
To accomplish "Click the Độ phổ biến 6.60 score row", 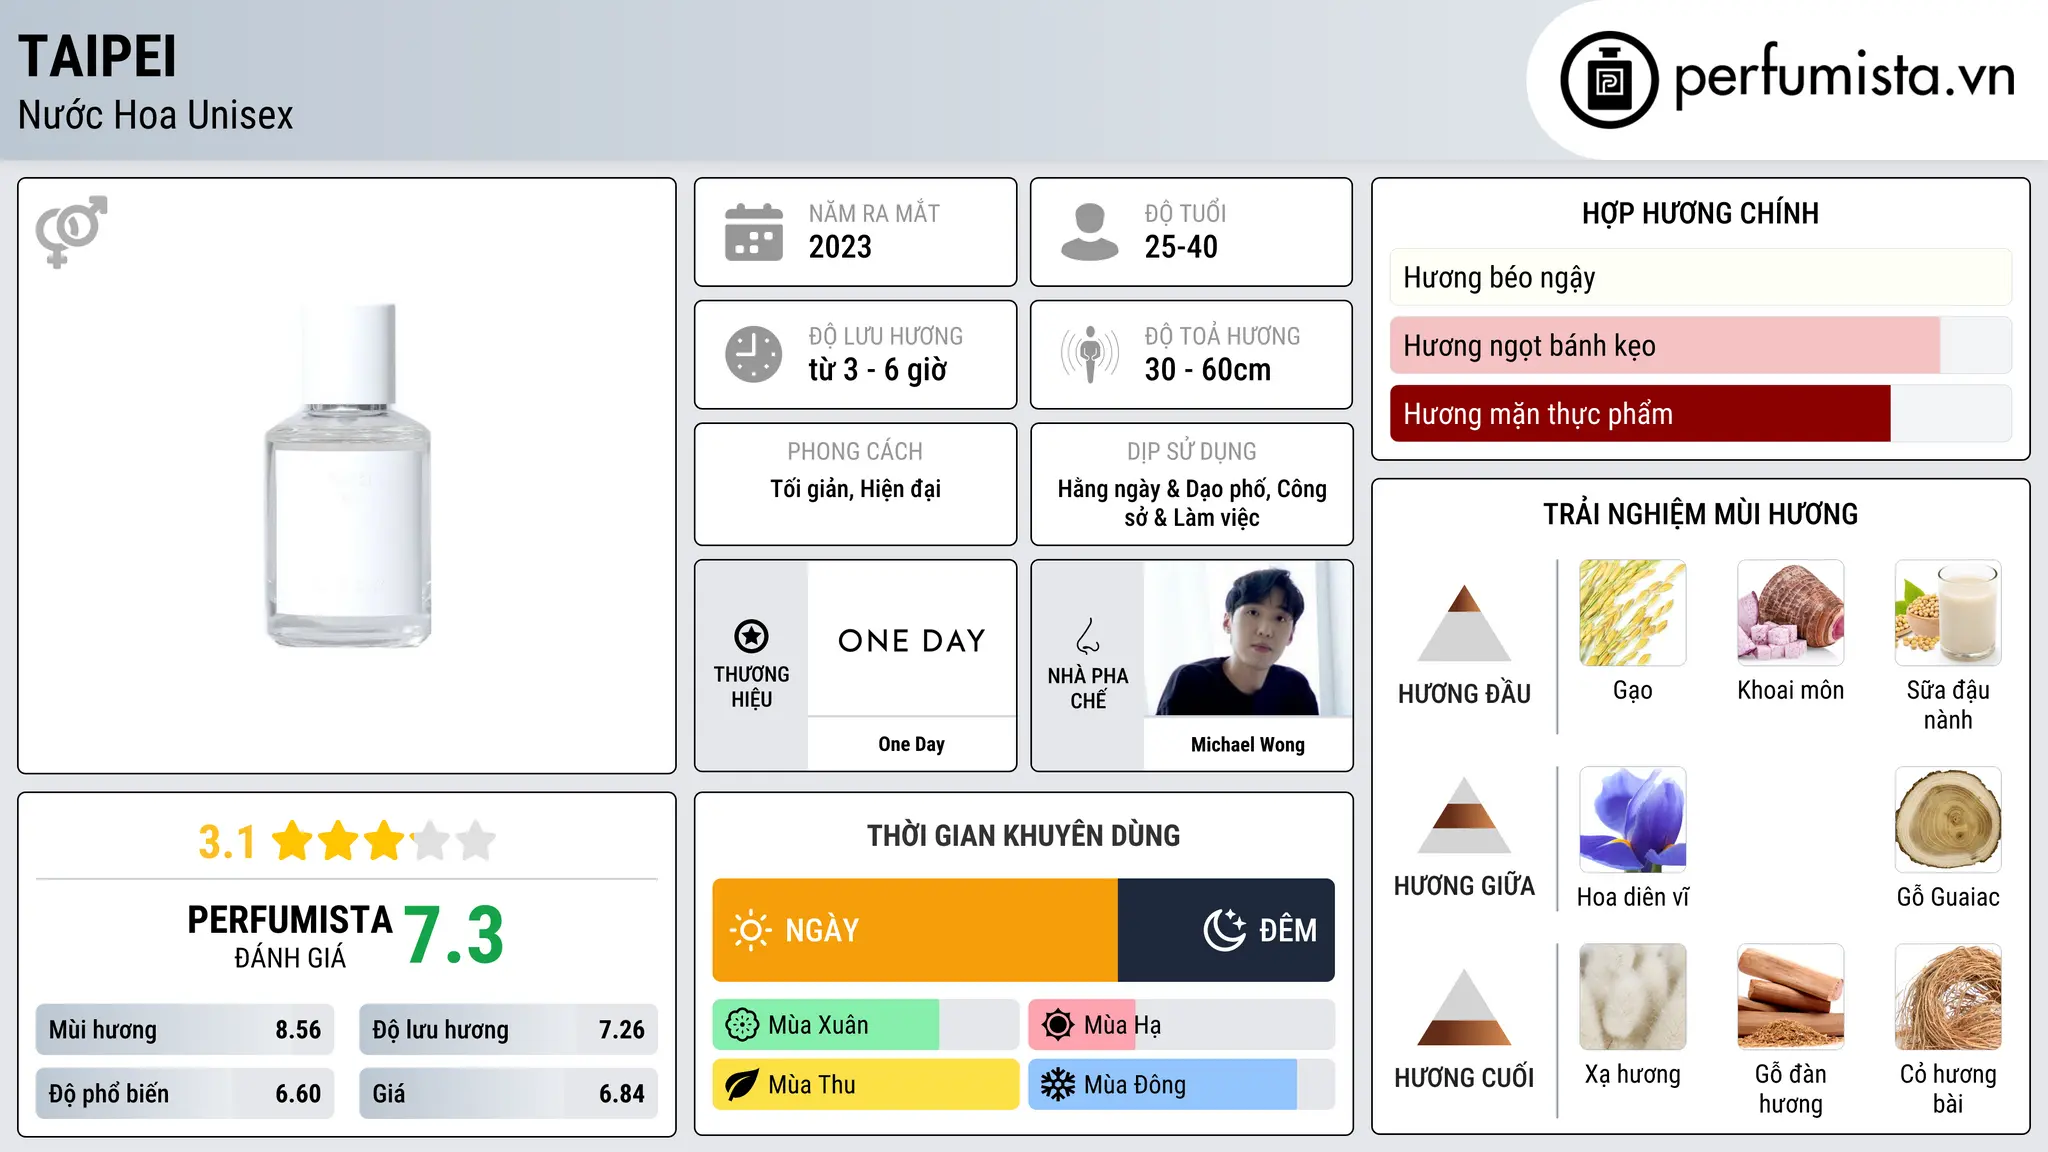I will point(185,1093).
